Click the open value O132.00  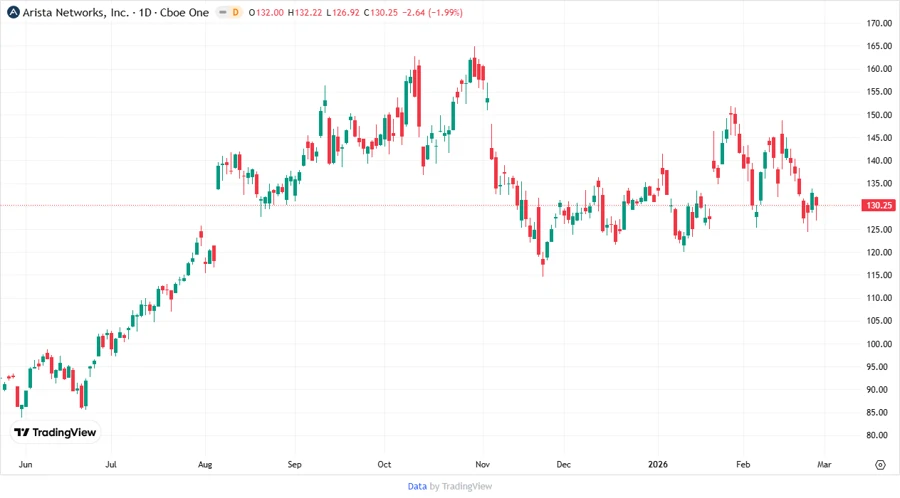(x=266, y=12)
